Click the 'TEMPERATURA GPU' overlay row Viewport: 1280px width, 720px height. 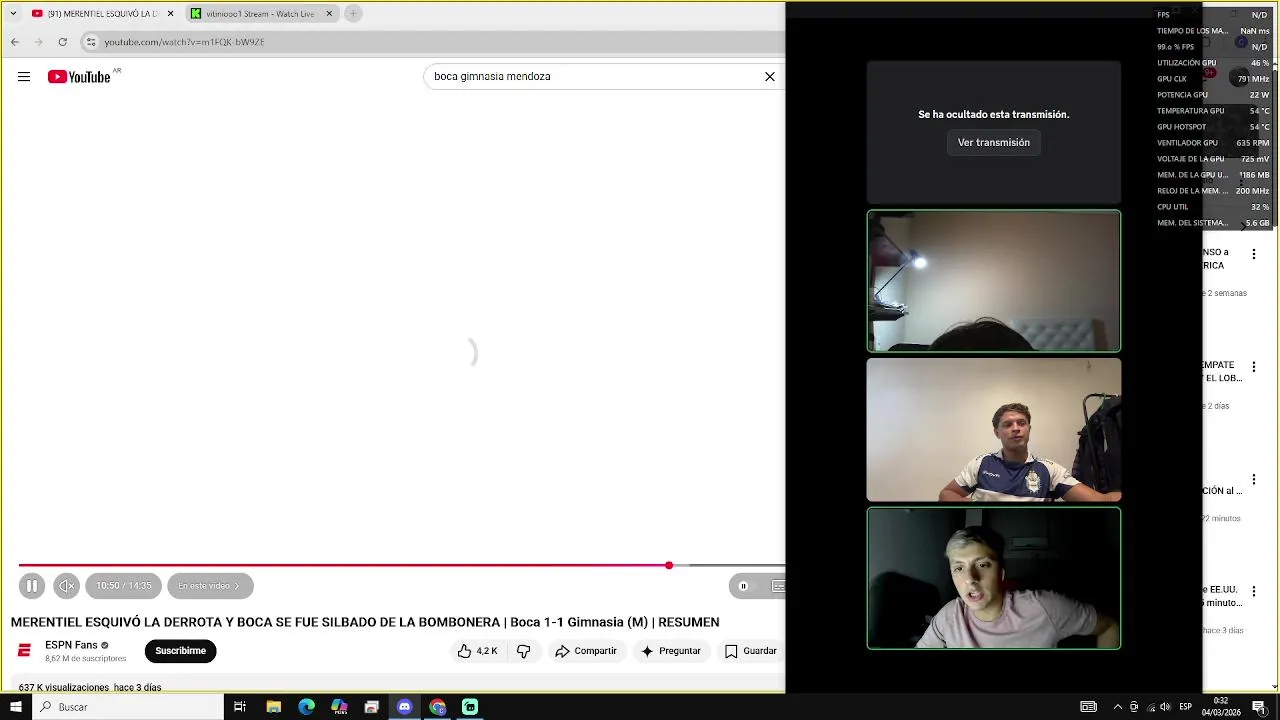coord(1213,111)
